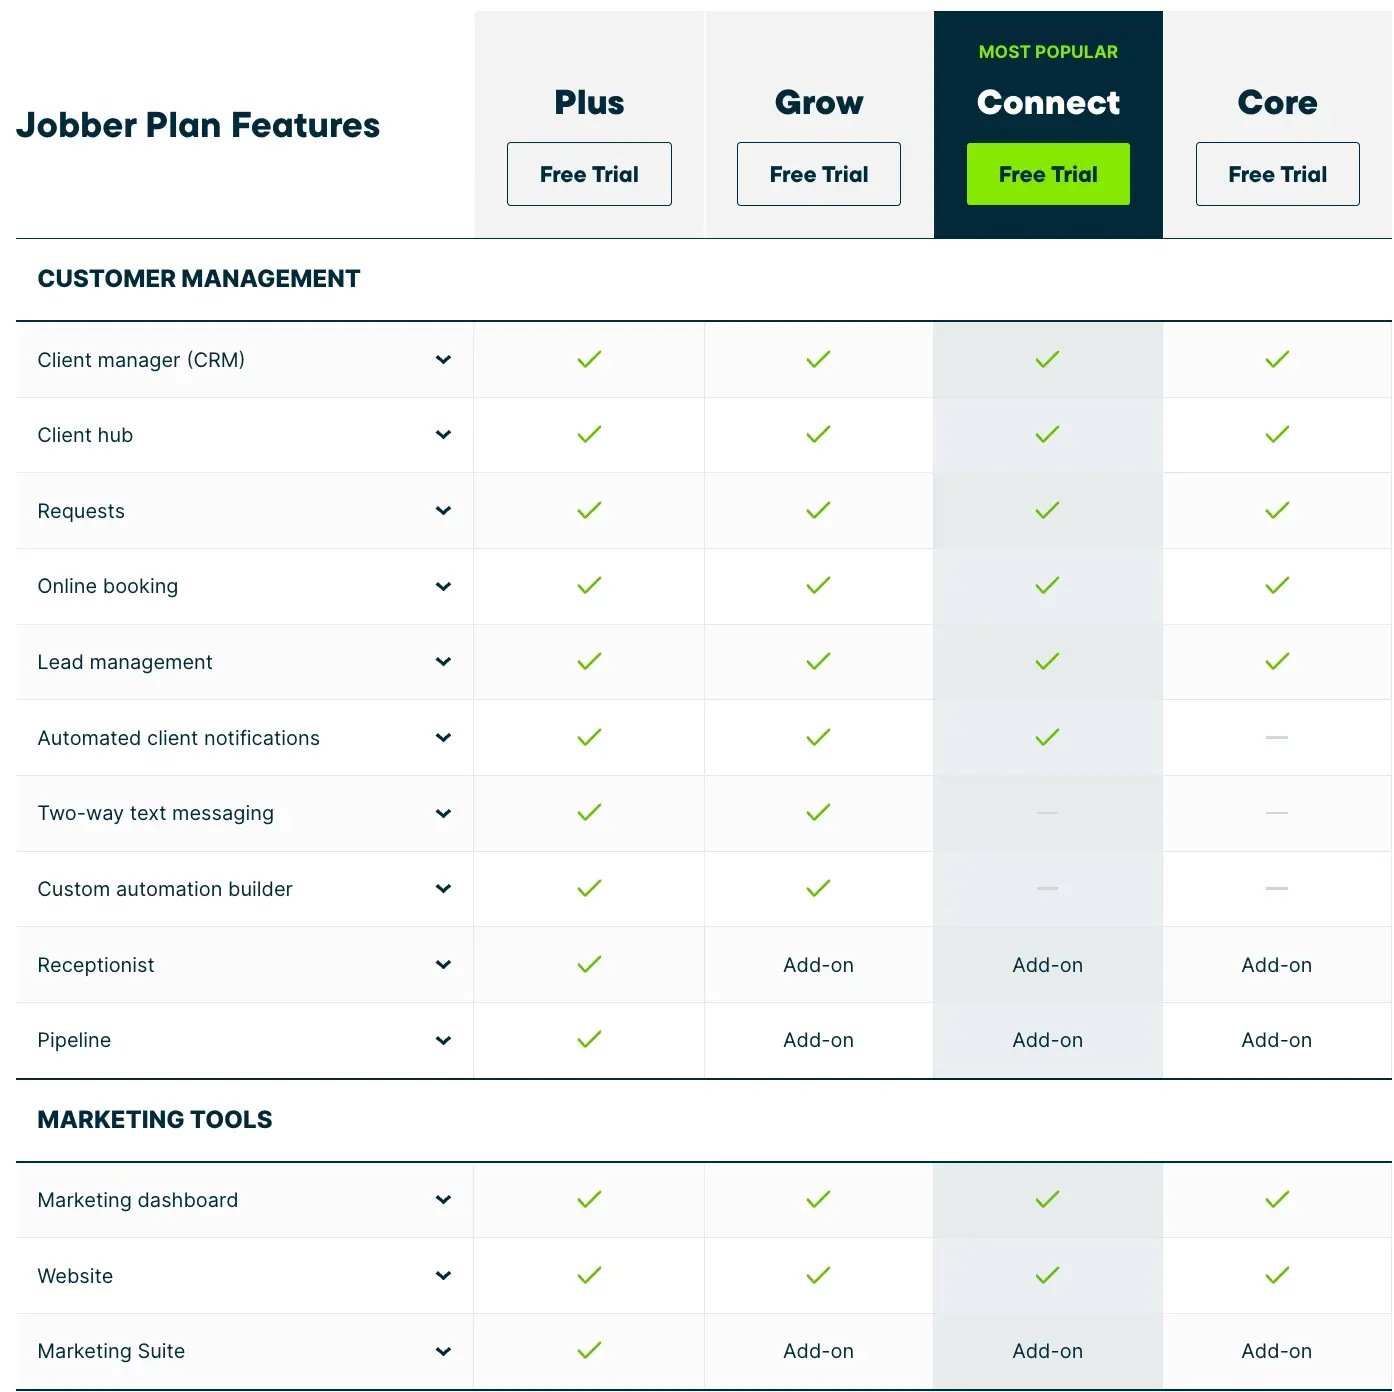This screenshot has height=1392, width=1394.
Task: Start the Plus plan Free Trial
Action: click(589, 174)
